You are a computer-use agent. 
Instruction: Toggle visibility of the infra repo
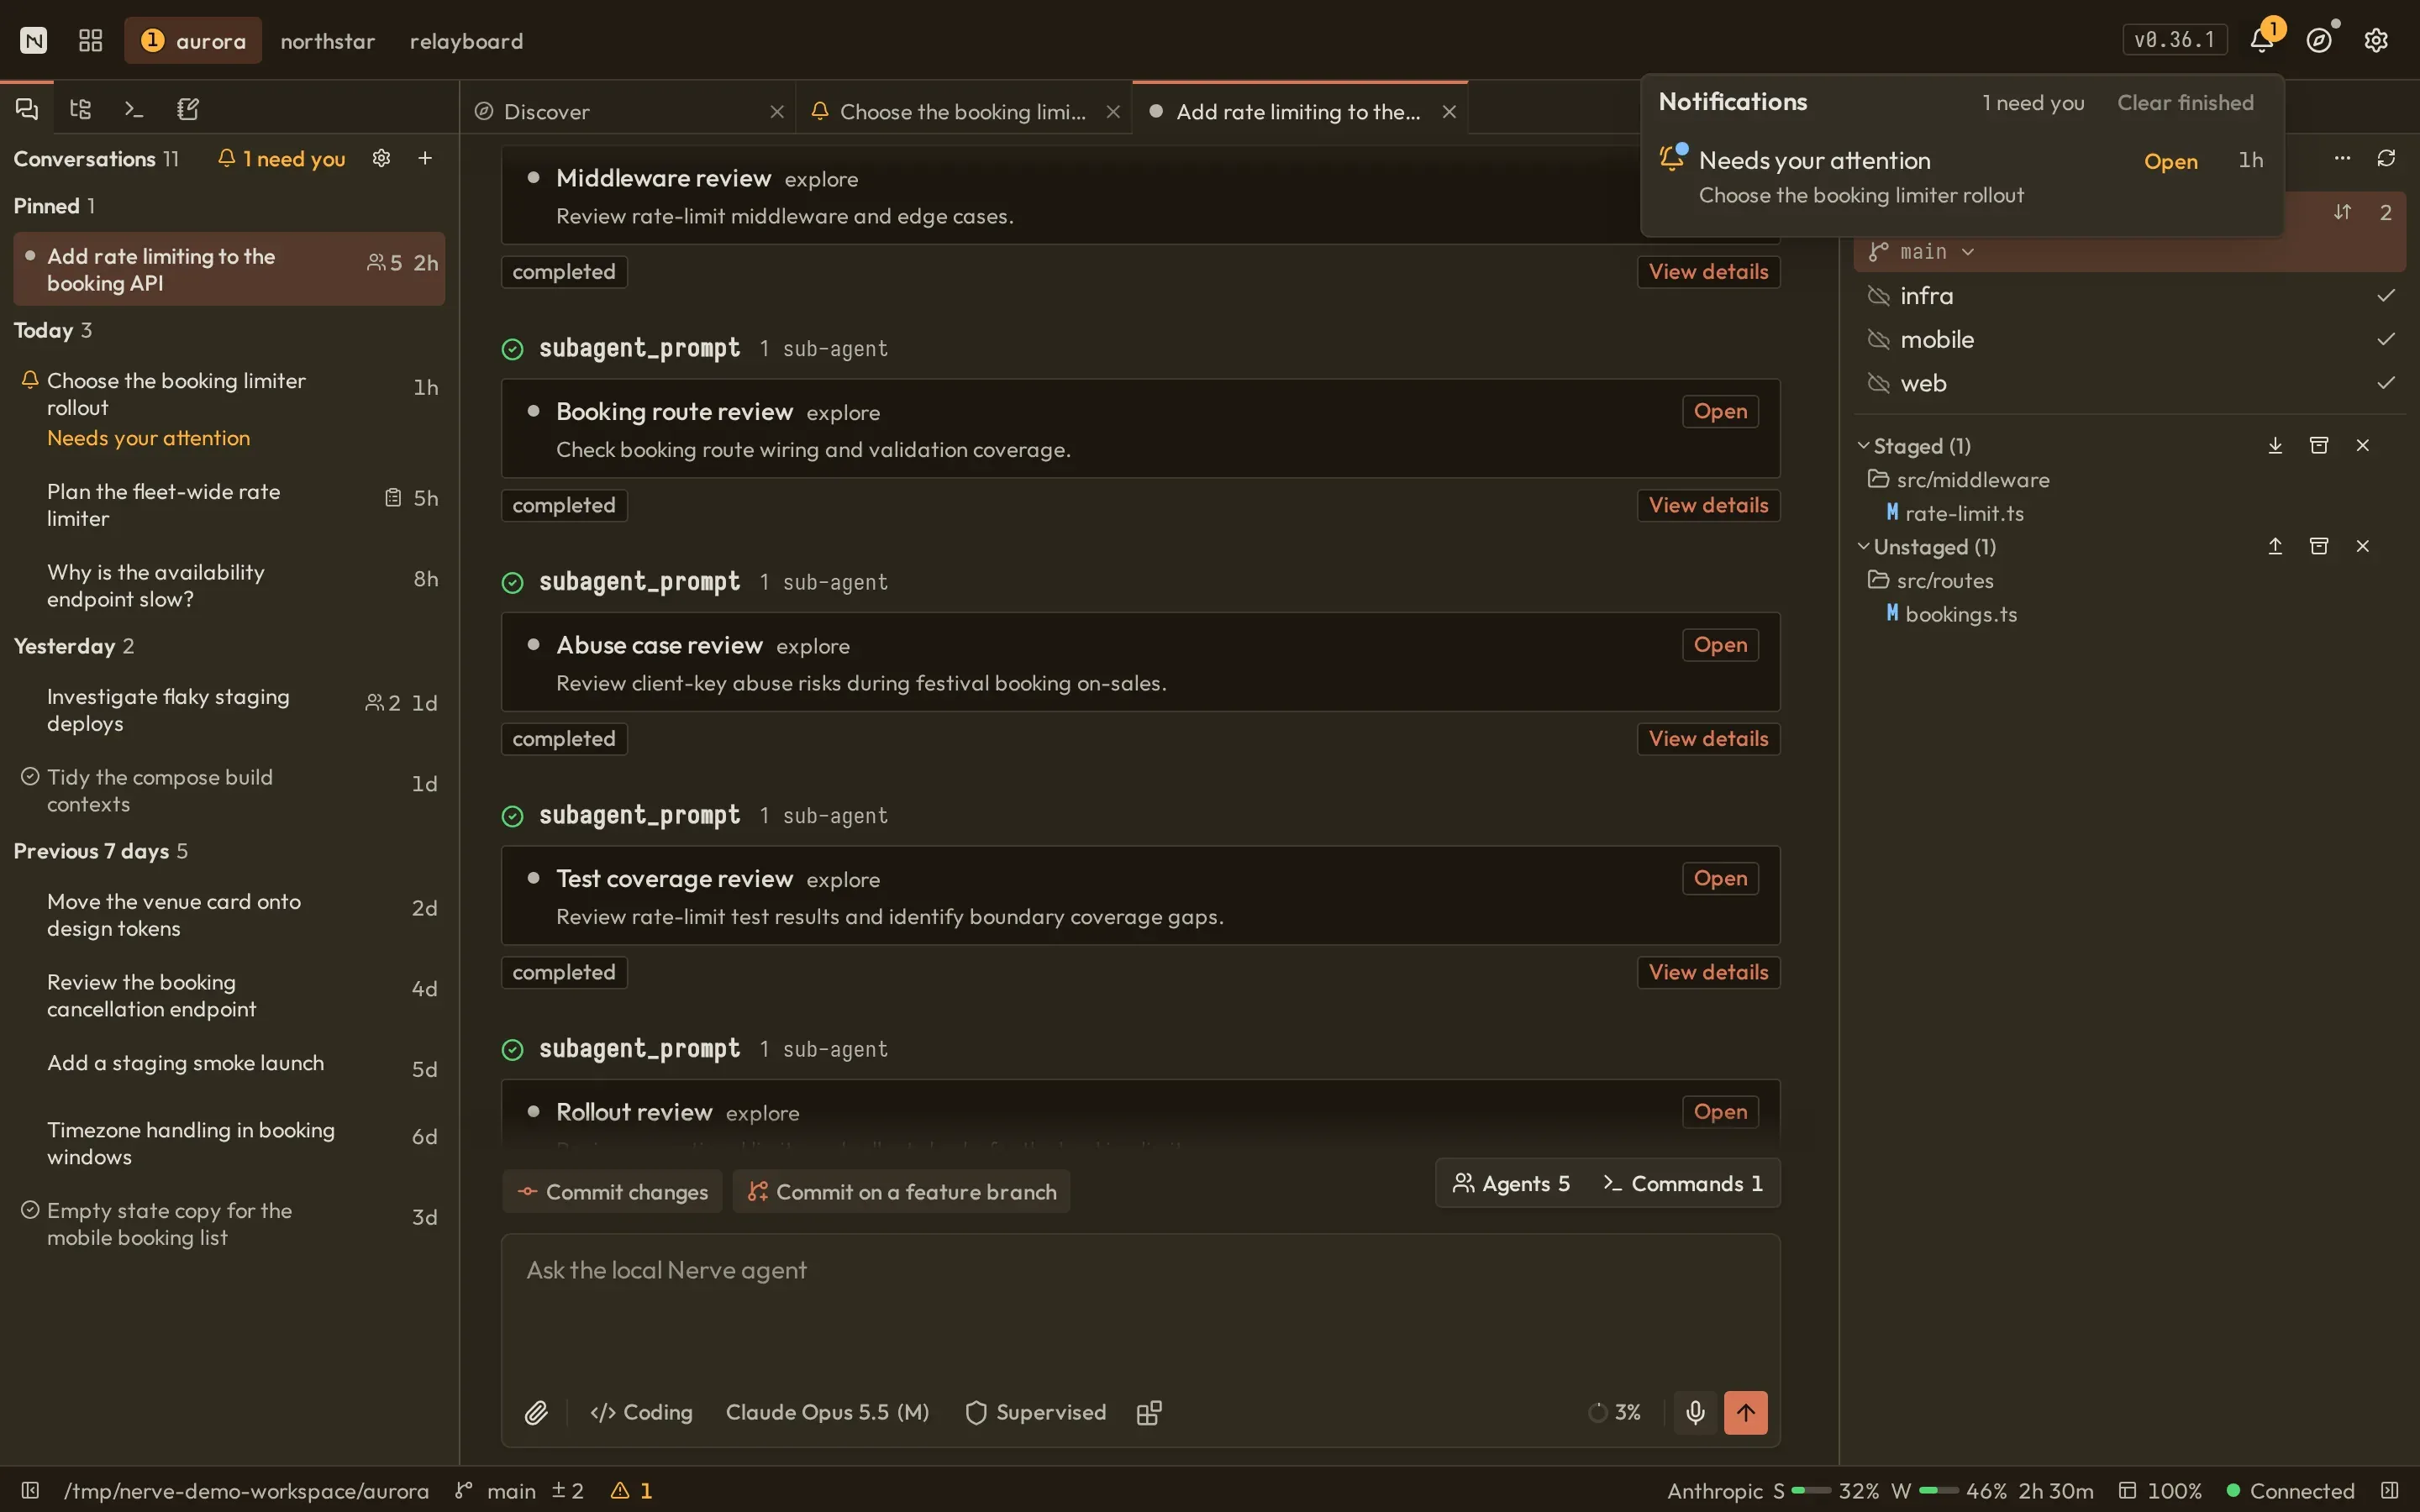[x=1879, y=296]
